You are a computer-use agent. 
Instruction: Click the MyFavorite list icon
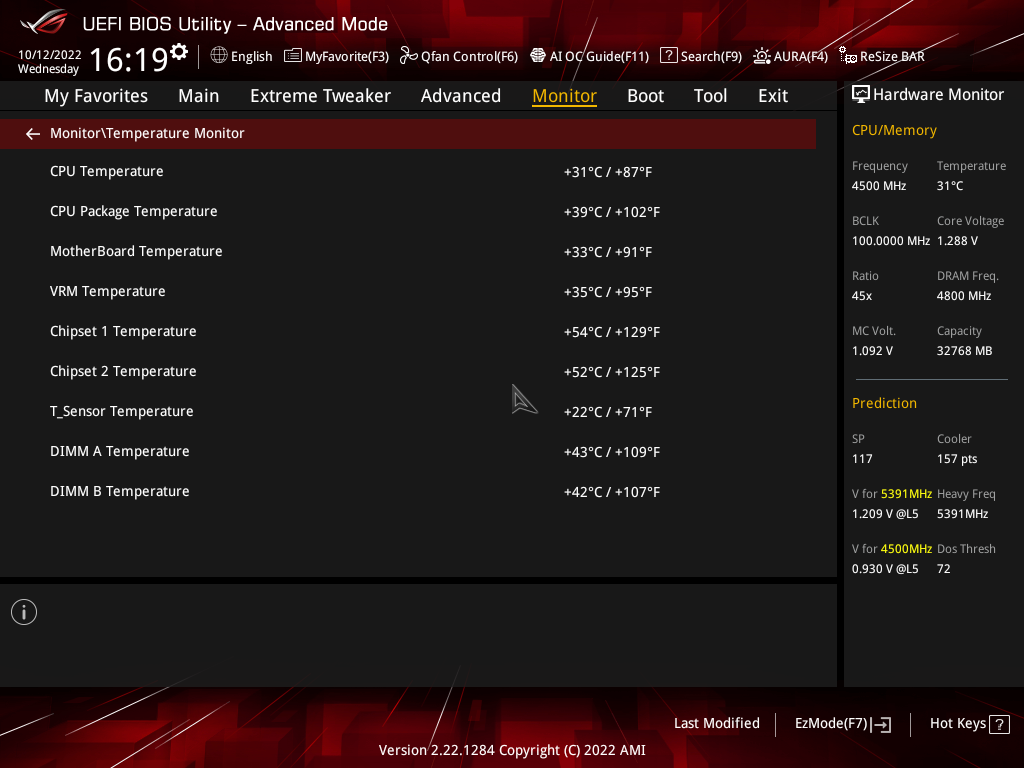tap(293, 56)
